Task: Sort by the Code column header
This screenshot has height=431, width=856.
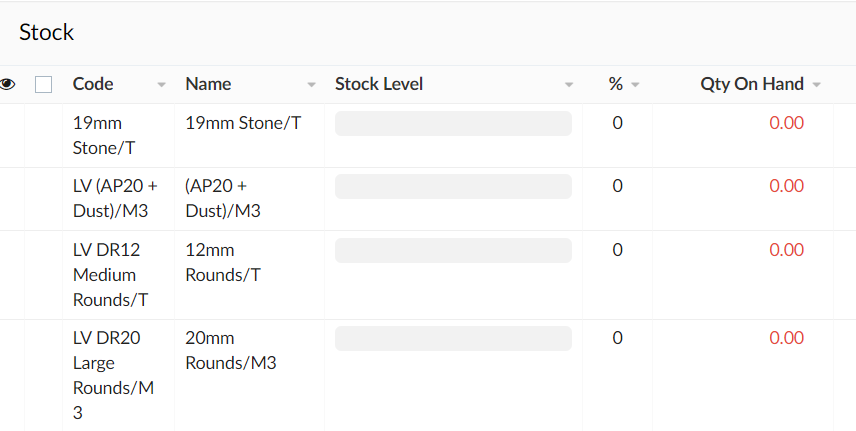Action: coord(93,84)
